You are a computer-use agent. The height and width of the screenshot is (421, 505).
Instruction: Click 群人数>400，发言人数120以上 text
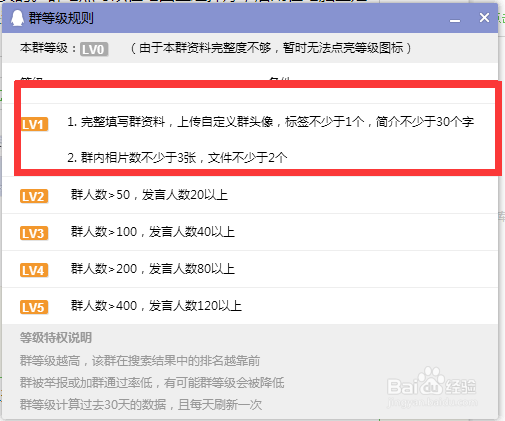(156, 306)
